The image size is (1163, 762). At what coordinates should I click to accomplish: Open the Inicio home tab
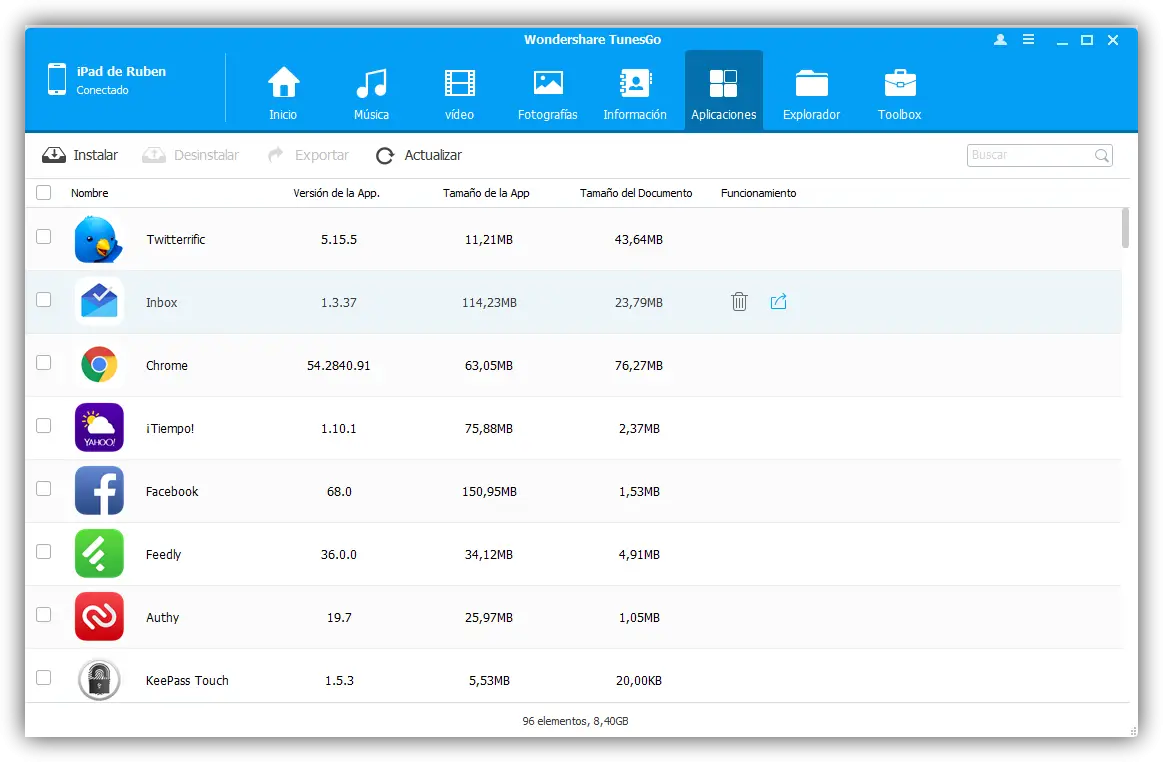pos(283,92)
